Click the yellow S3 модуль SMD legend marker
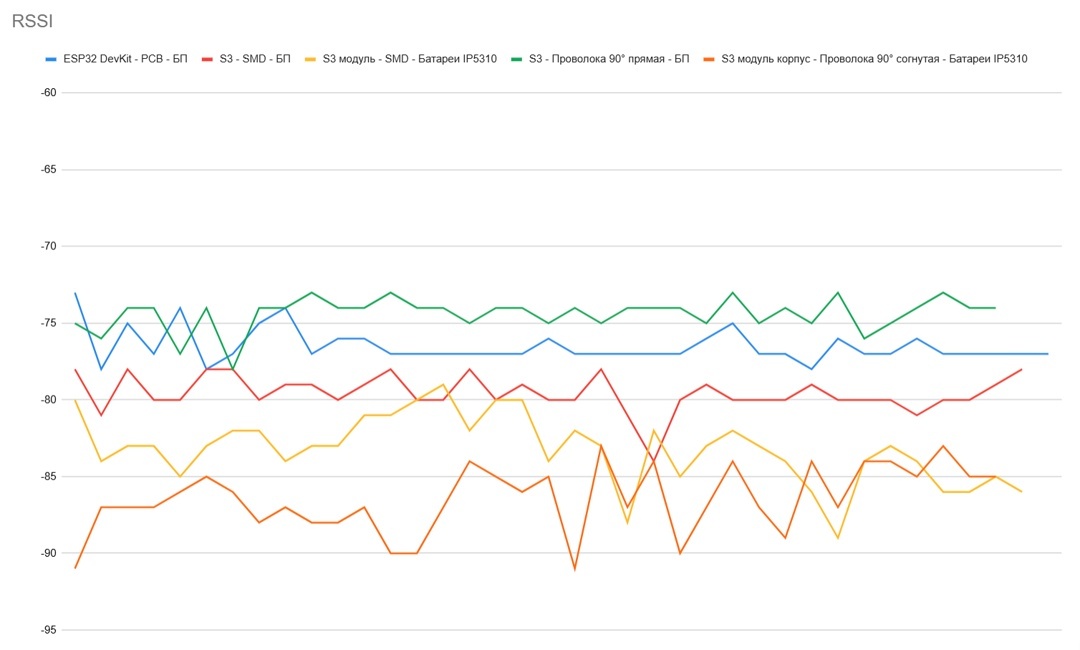This screenshot has height=650, width=1080. 310,59
